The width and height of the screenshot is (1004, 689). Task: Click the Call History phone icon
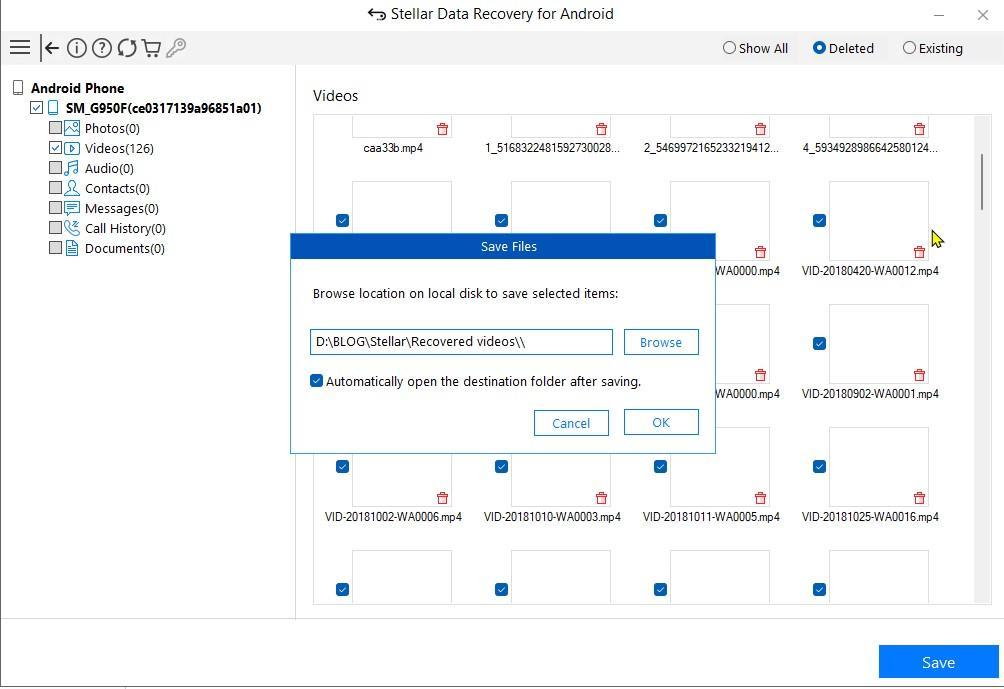click(x=72, y=228)
